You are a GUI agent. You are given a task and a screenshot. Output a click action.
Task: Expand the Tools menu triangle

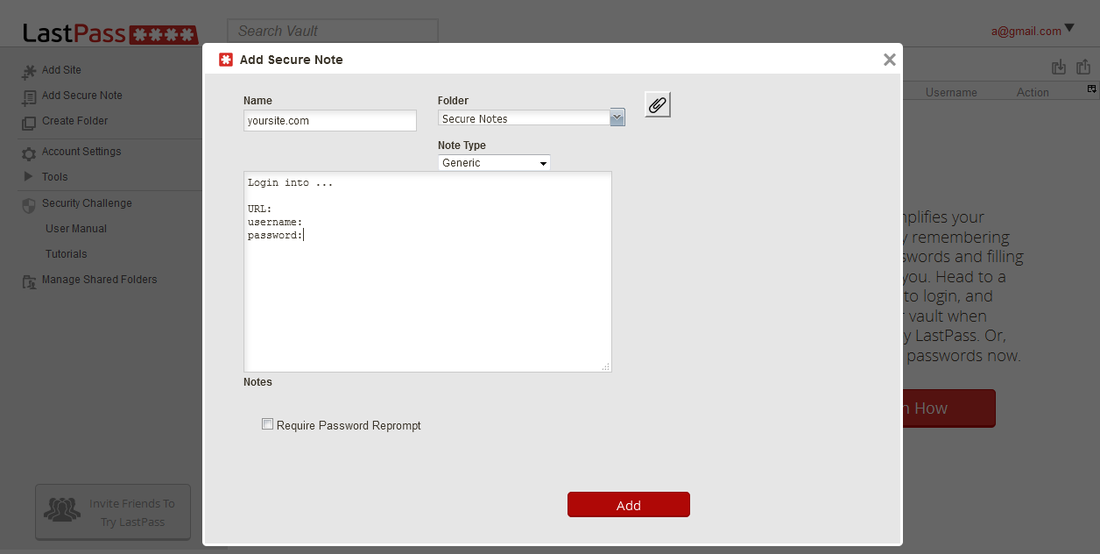click(28, 176)
